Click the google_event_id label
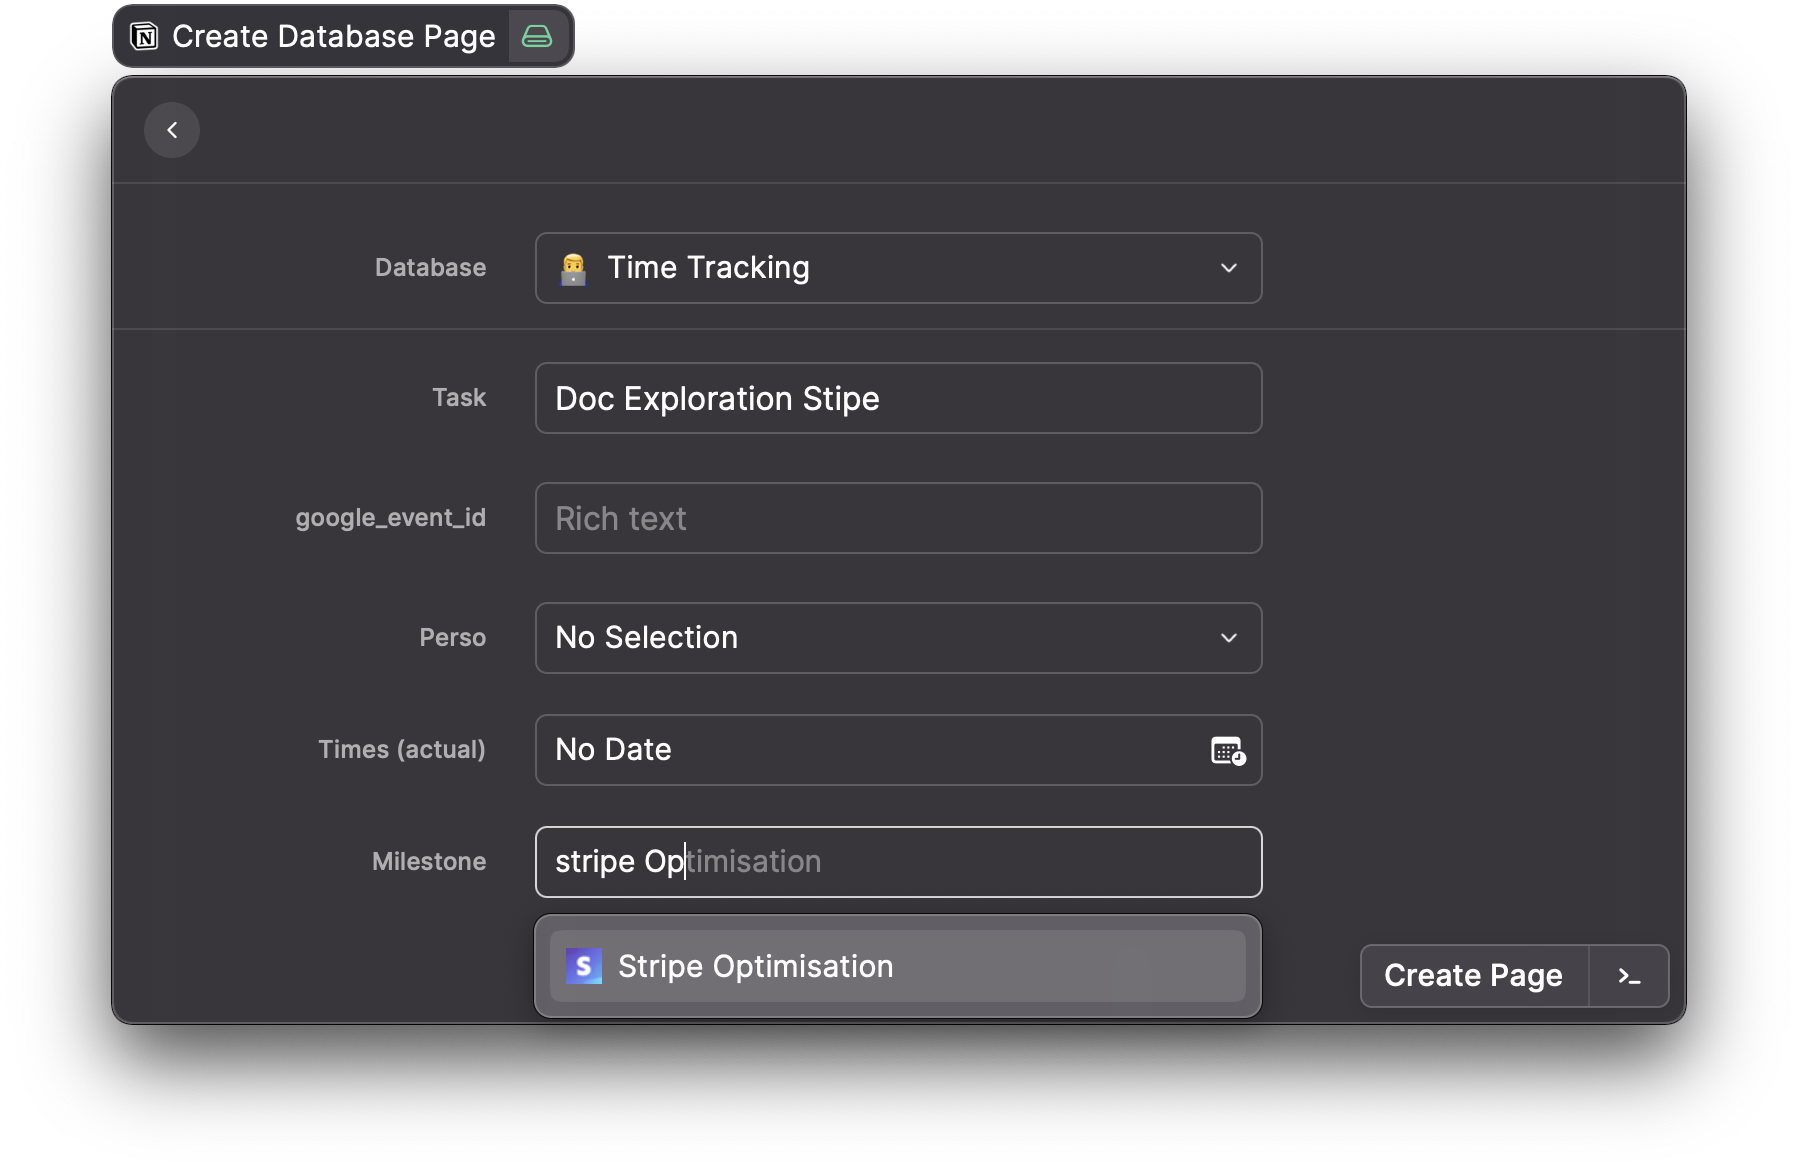1798x1172 pixels. point(391,518)
